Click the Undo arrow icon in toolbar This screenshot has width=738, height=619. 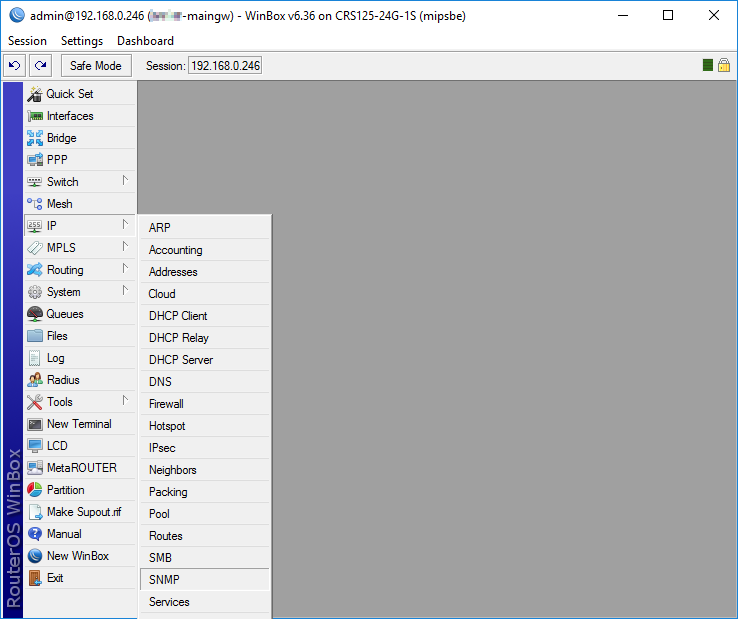pyautogui.click(x=15, y=65)
